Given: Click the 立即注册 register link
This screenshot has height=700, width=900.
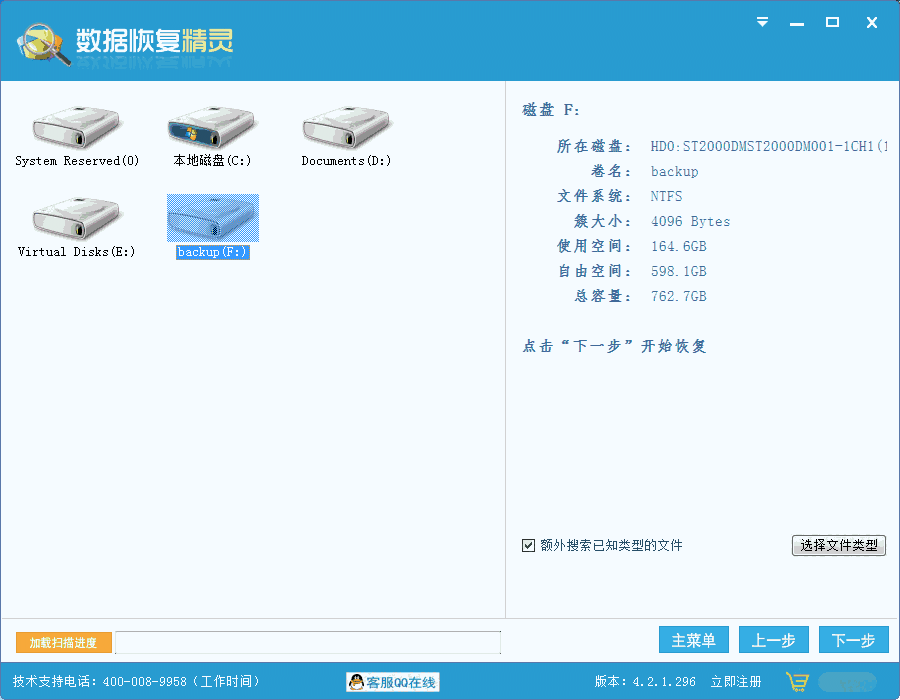Looking at the screenshot, I should [x=736, y=682].
